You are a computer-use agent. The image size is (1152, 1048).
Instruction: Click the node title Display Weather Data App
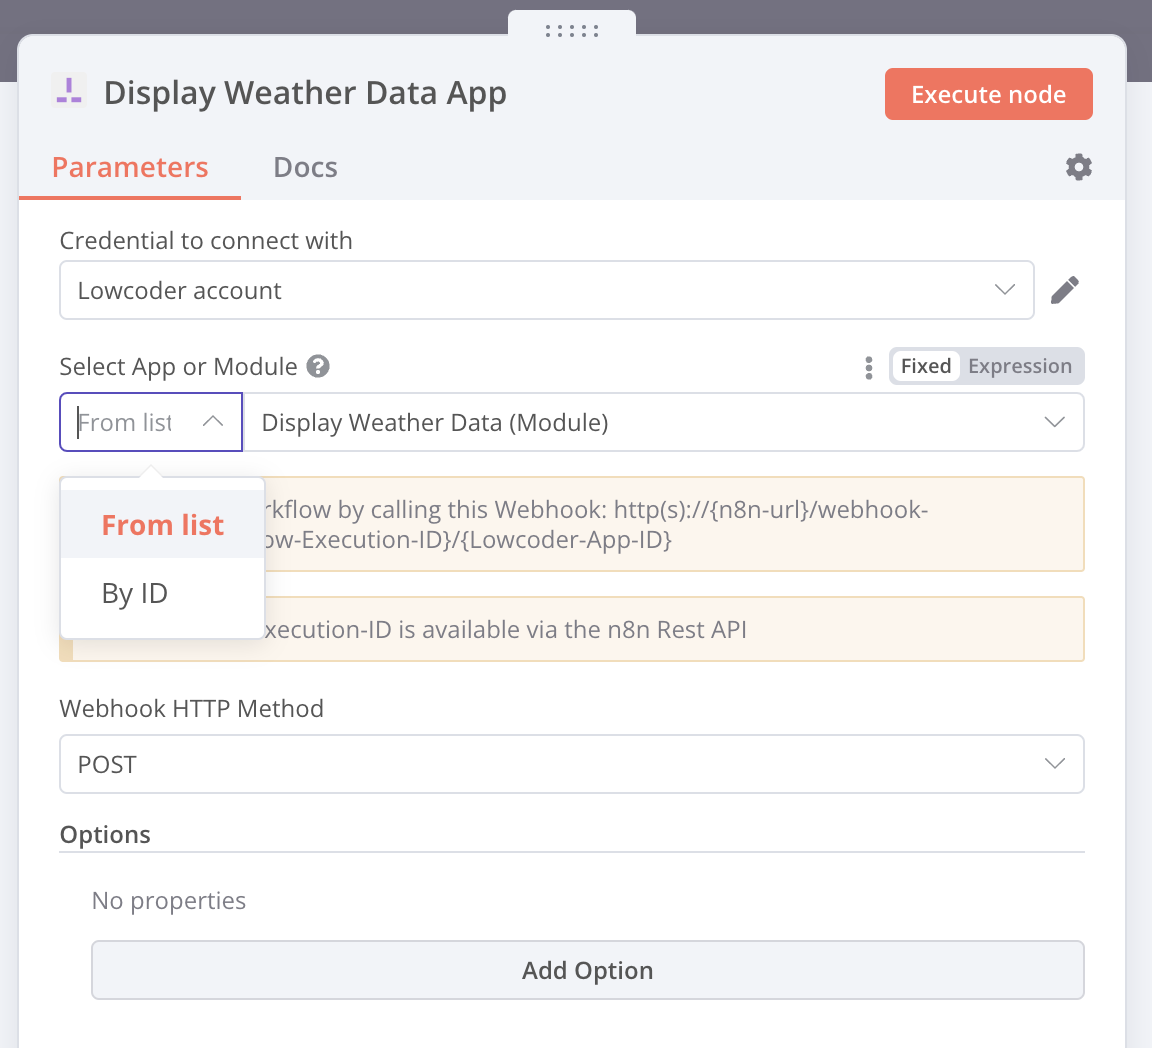pyautogui.click(x=305, y=93)
